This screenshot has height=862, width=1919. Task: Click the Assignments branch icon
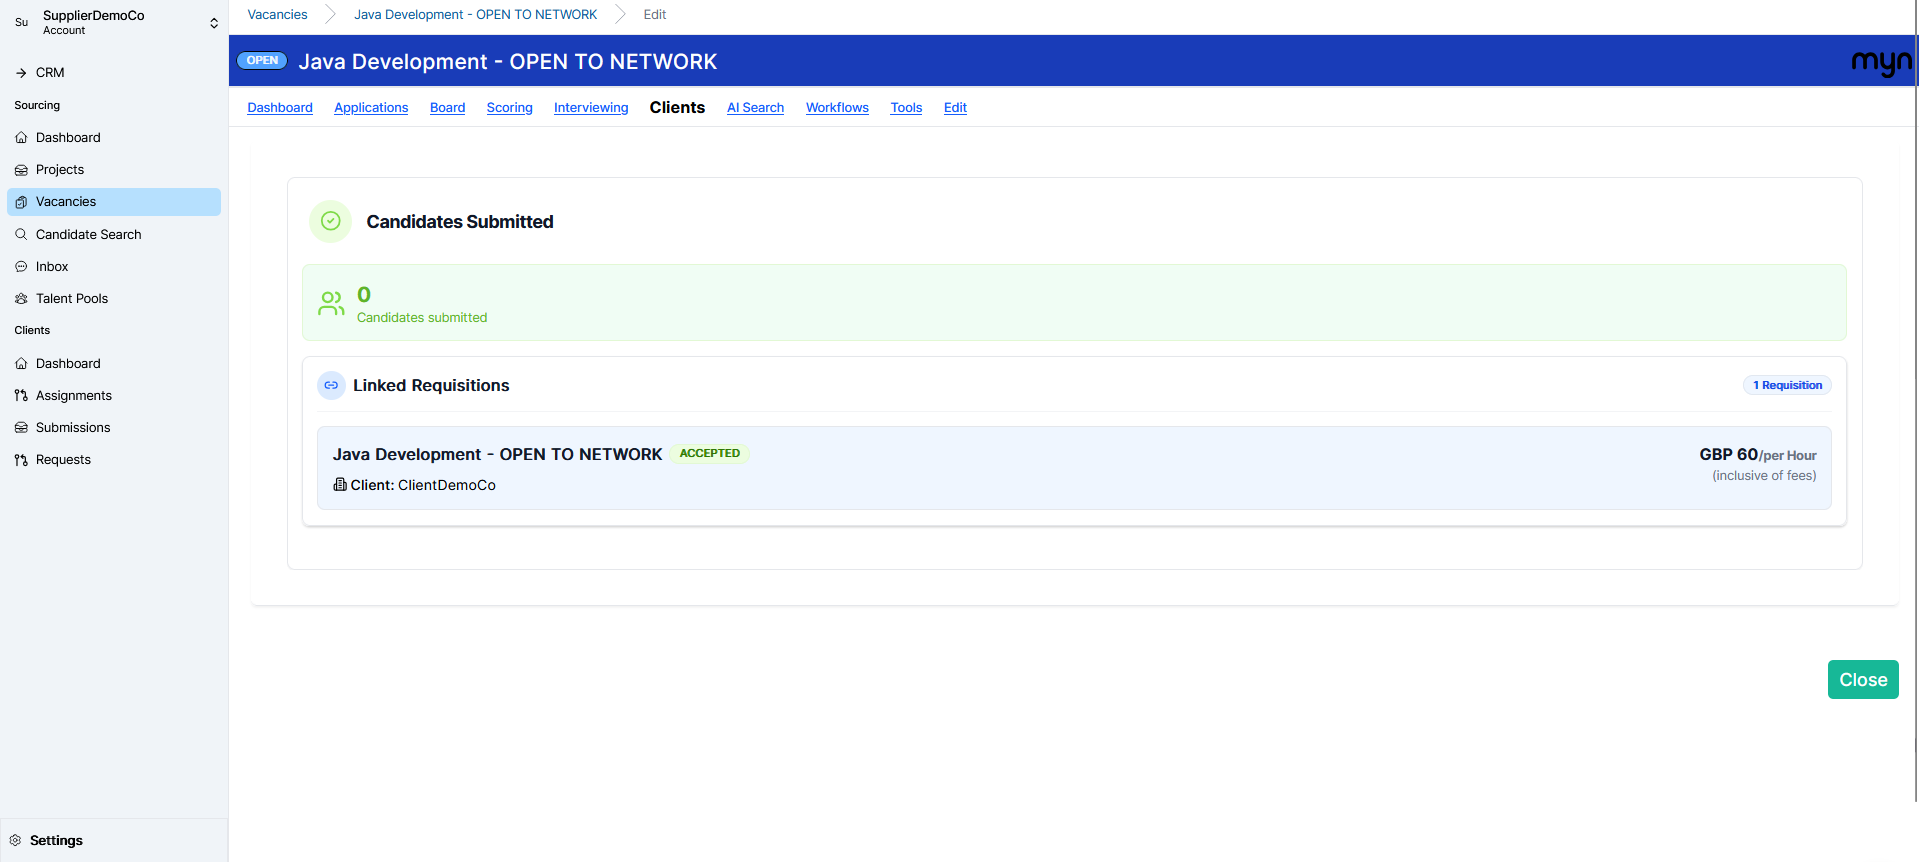point(21,396)
